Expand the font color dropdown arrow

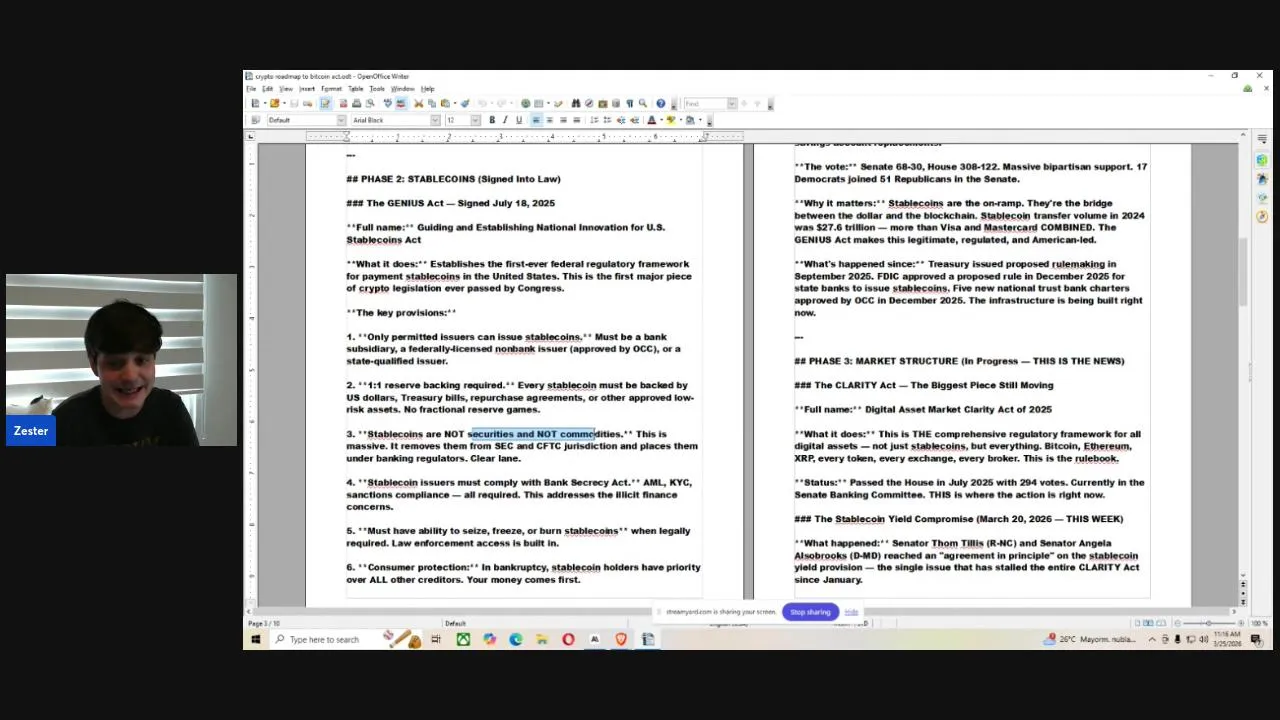tap(661, 120)
